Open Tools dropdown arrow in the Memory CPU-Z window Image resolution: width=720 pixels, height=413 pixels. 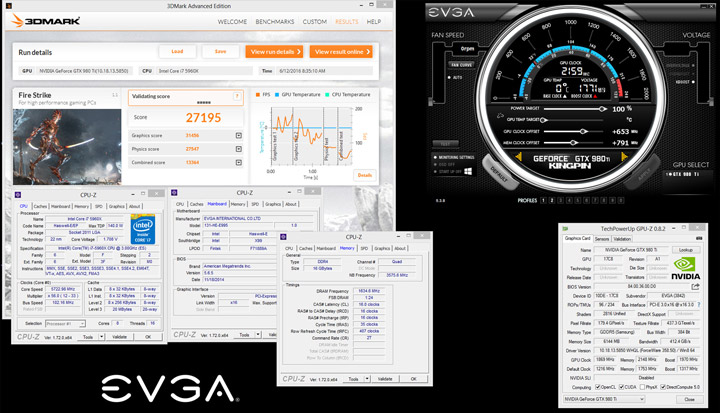pos(367,379)
